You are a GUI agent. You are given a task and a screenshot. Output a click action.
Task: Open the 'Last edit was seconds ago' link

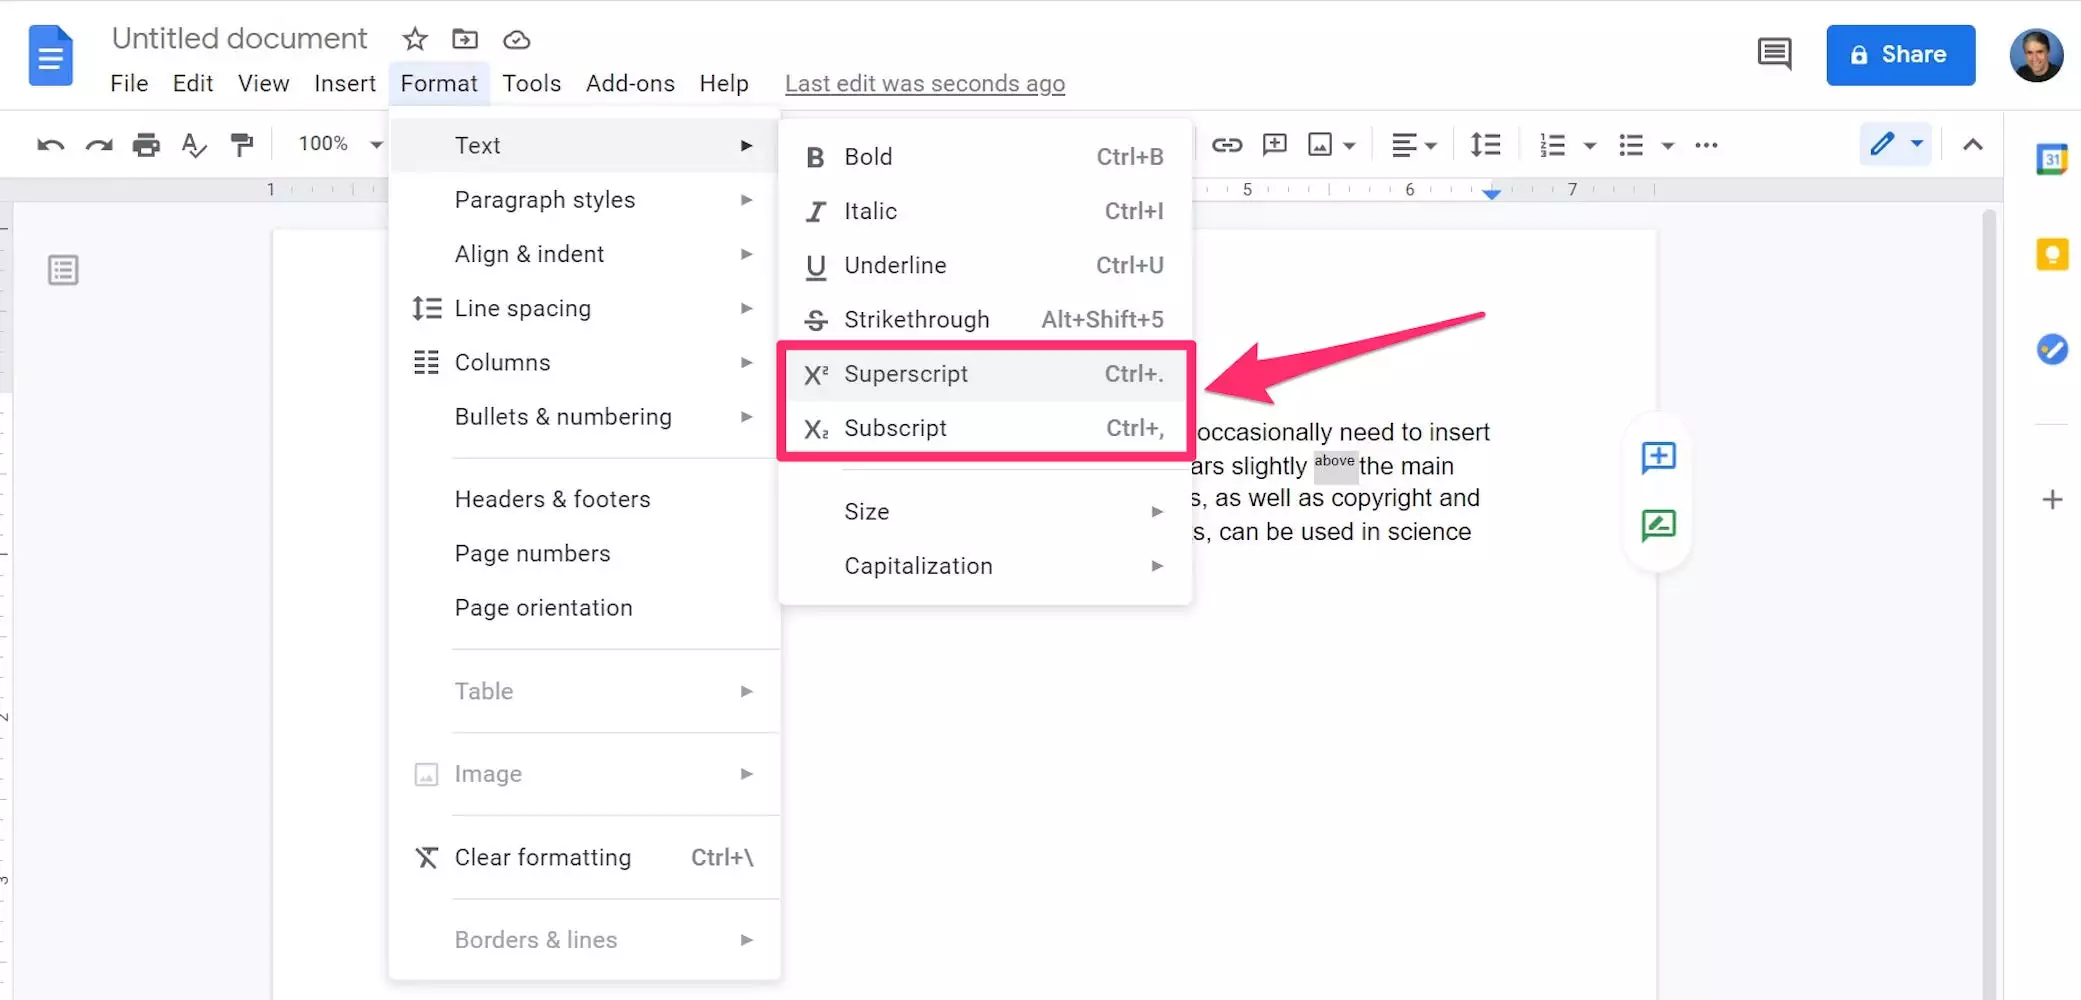pos(924,84)
